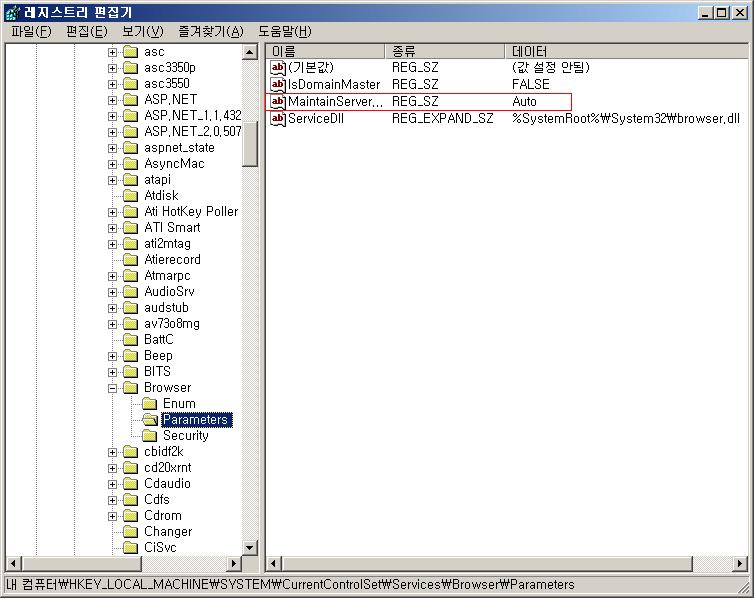The width and height of the screenshot is (754, 598).
Task: Click the %SystemRoot%\System32\browser.dll data
Action: [626, 118]
